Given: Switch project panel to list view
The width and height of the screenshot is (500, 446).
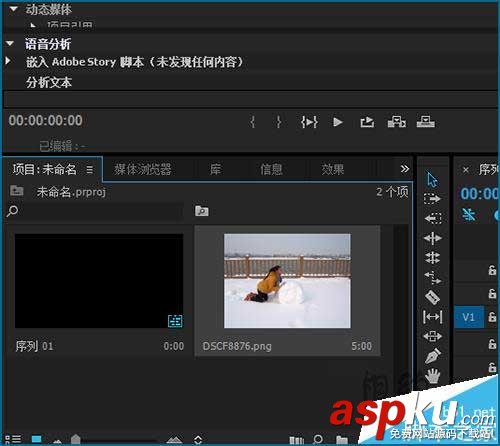Looking at the screenshot, I should (13, 439).
